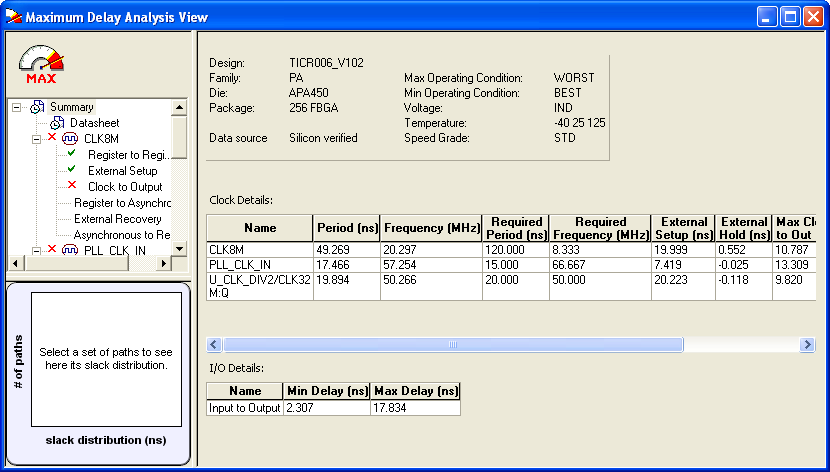Click external setup value 20.223
This screenshot has height=472, width=830.
pyautogui.click(x=683, y=286)
